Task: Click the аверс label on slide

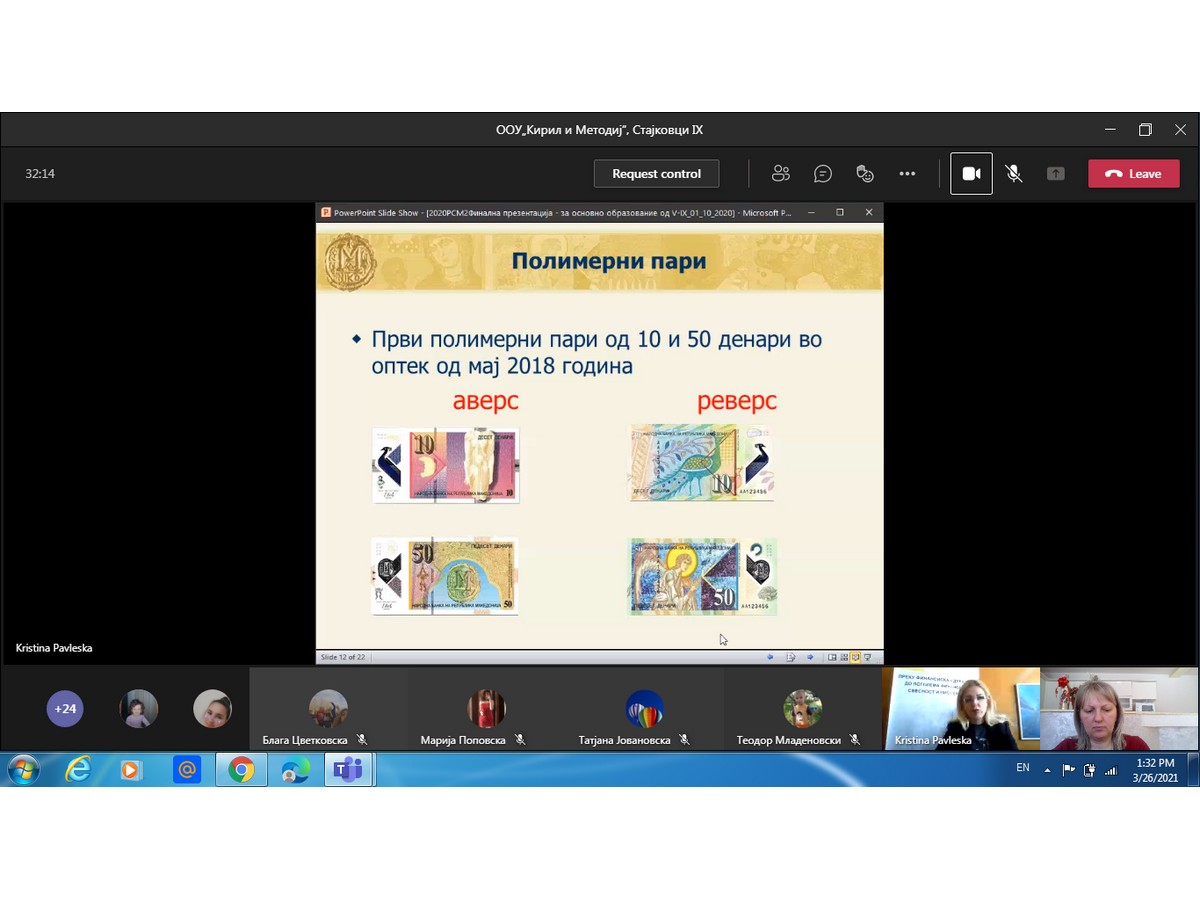Action: coord(486,401)
